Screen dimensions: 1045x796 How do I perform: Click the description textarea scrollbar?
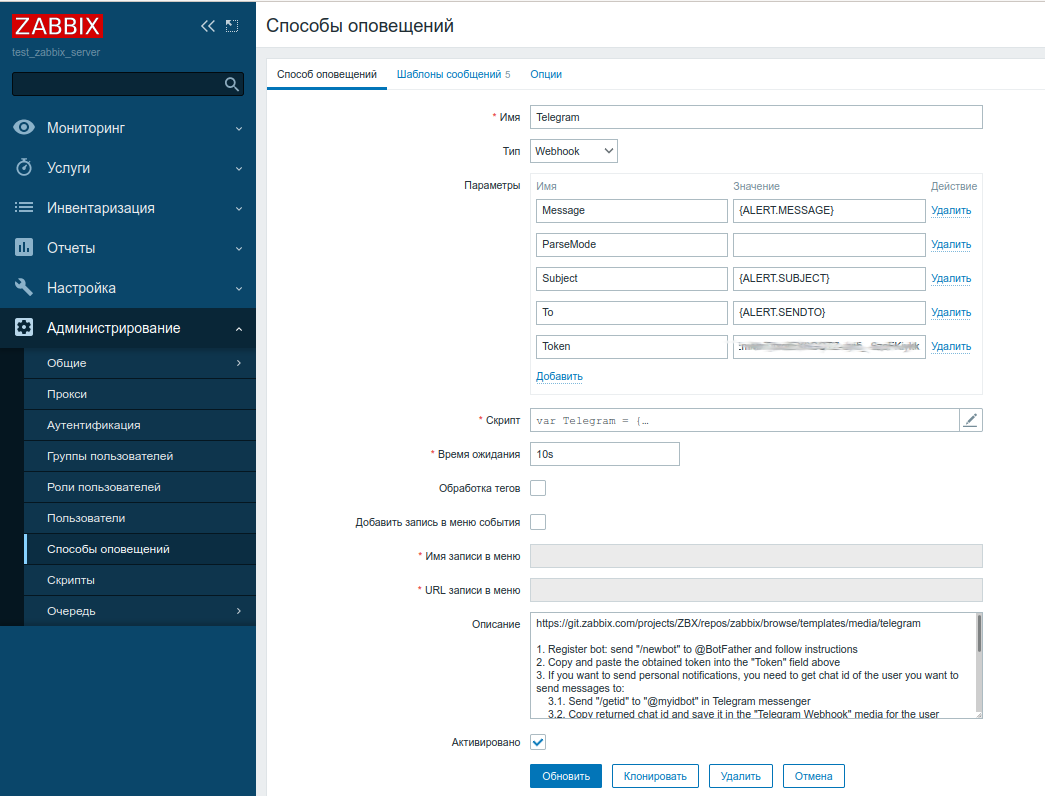pos(979,633)
